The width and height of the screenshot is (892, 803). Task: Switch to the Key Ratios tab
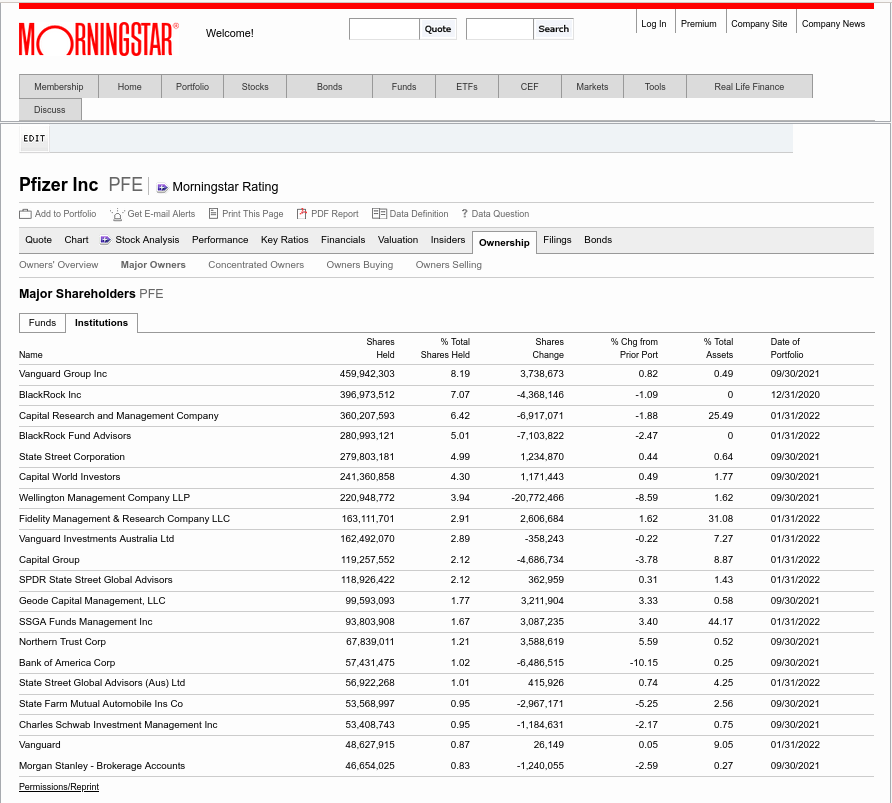(284, 240)
